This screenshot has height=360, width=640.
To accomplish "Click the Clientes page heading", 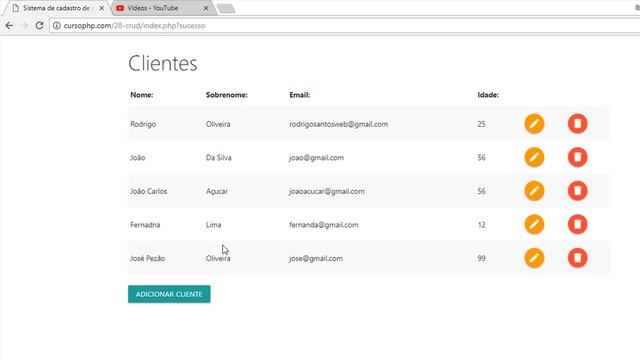I will click(x=163, y=63).
